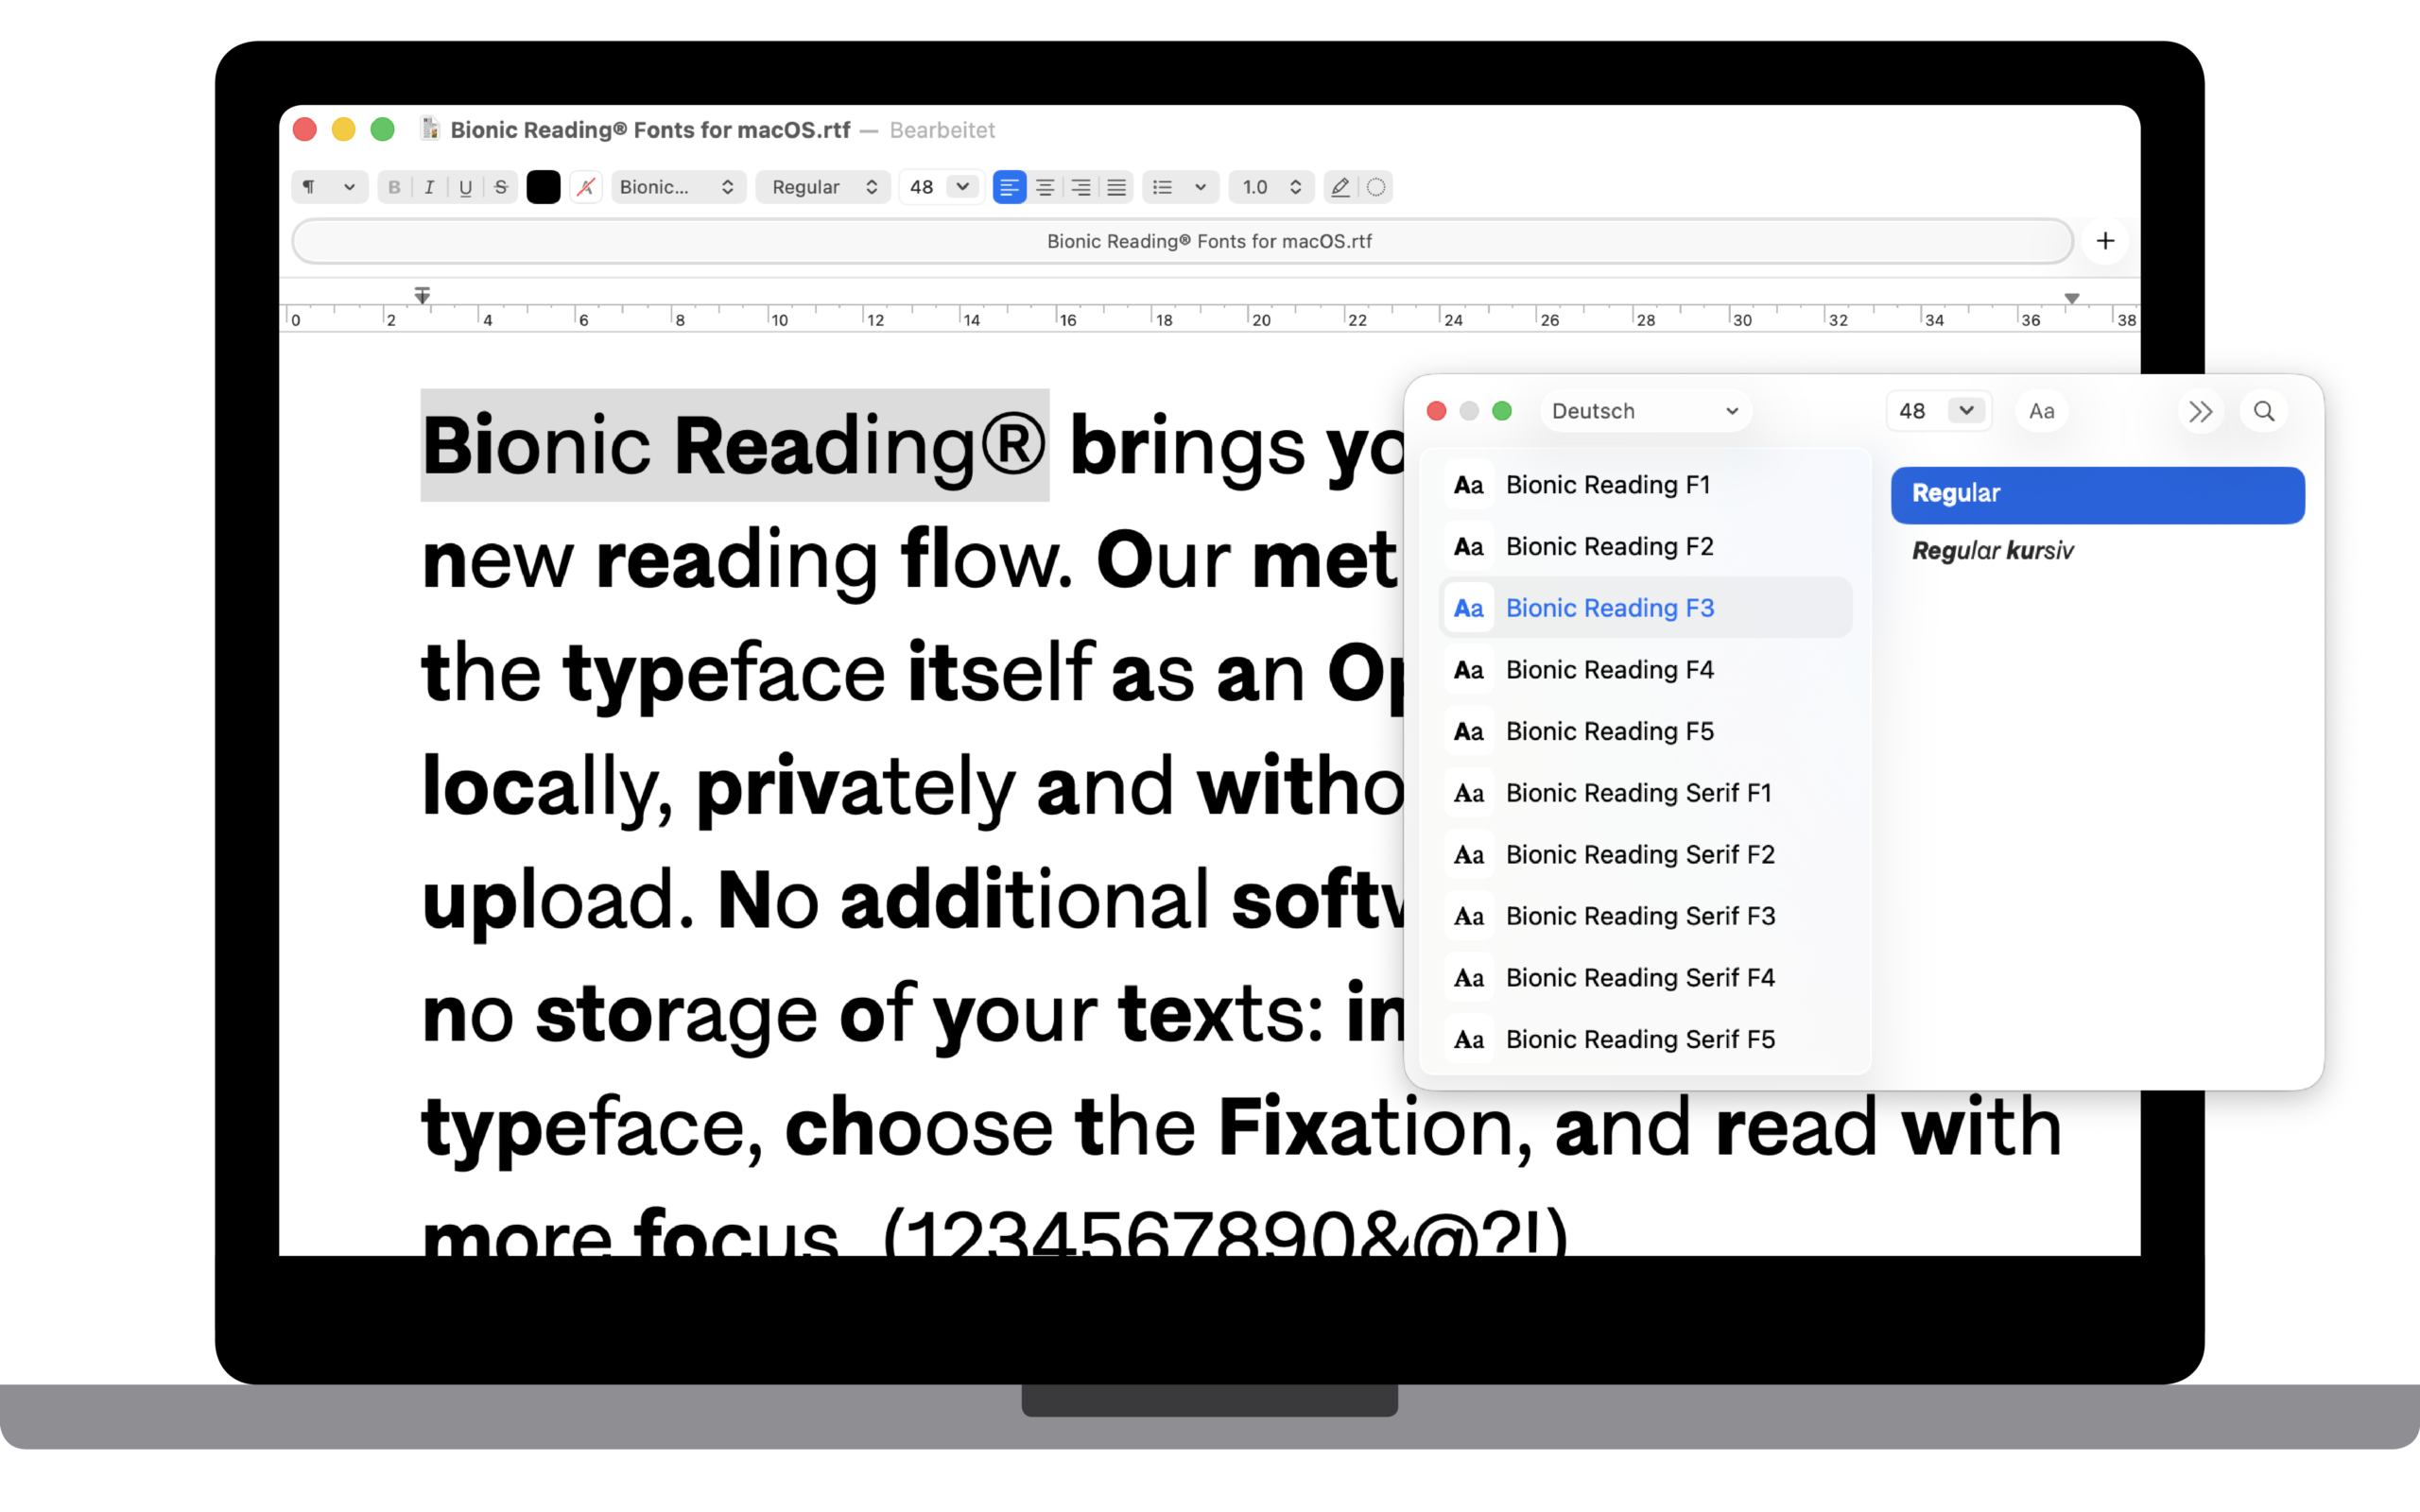The width and height of the screenshot is (2420, 1512).
Task: Open the Bionic font family dropdown
Action: (x=678, y=187)
